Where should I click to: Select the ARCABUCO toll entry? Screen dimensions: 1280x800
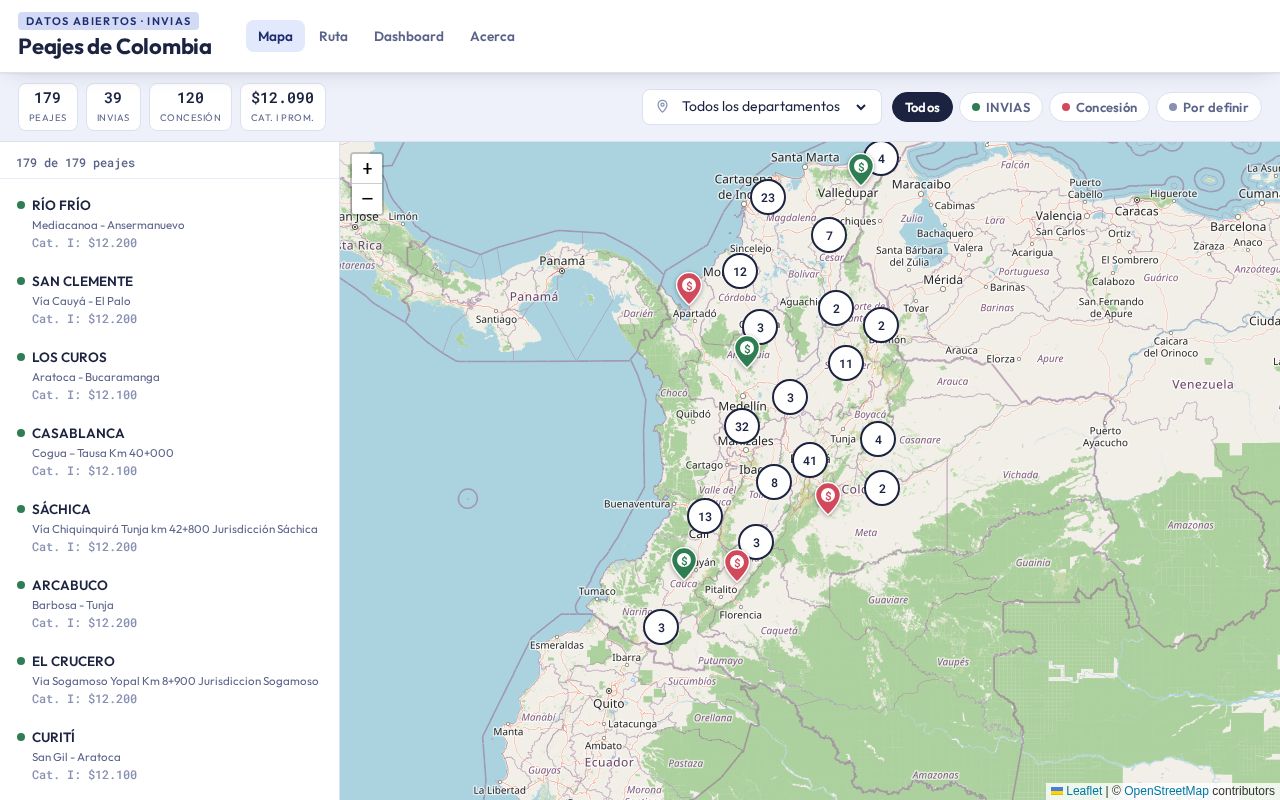pos(170,603)
